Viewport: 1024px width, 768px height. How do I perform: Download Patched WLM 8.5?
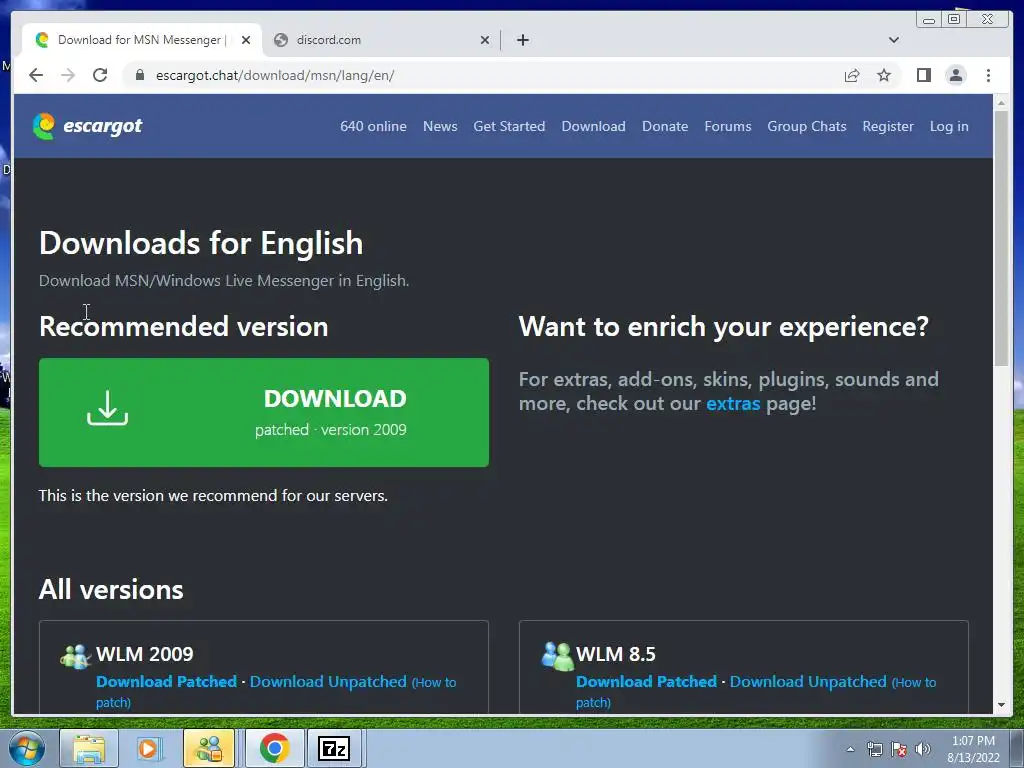(x=647, y=681)
